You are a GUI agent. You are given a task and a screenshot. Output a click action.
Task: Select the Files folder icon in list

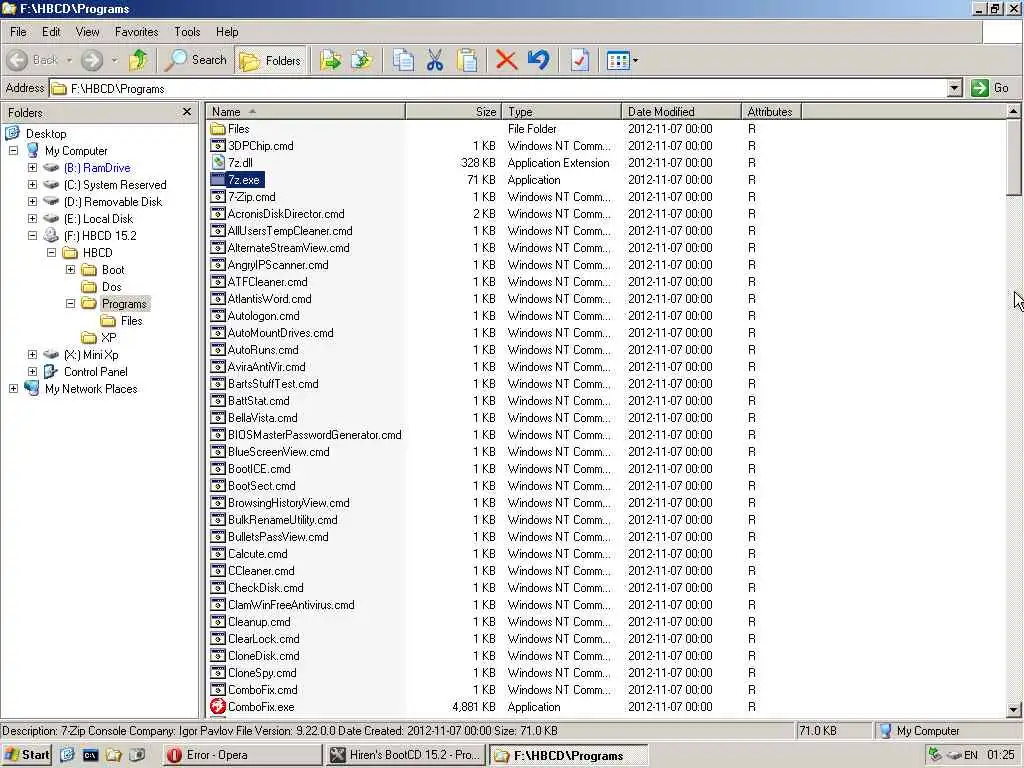point(217,129)
